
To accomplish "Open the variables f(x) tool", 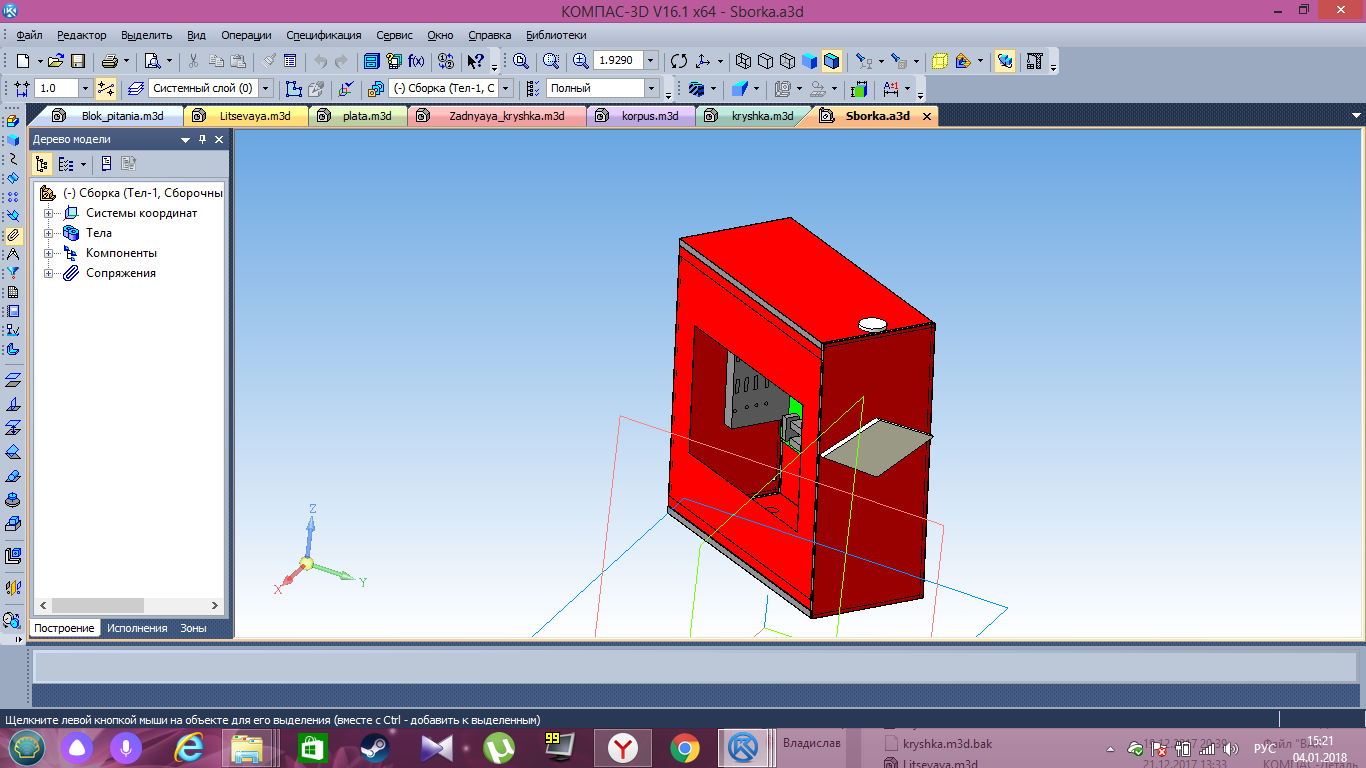I will coord(416,61).
